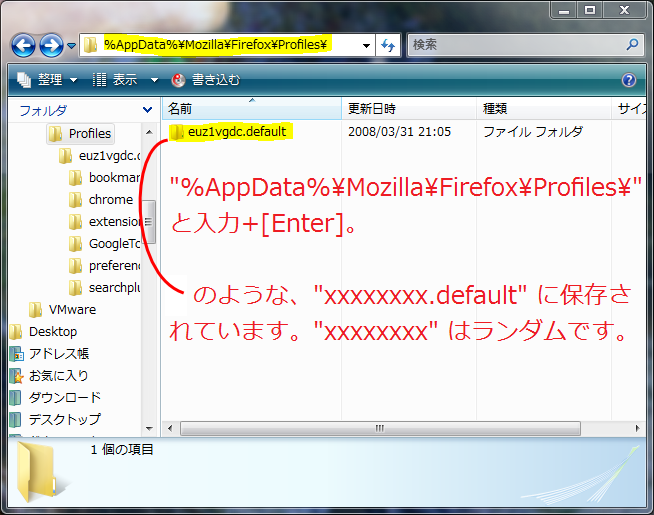Select the VMware folder in tree
654x515 pixels.
tap(63, 310)
